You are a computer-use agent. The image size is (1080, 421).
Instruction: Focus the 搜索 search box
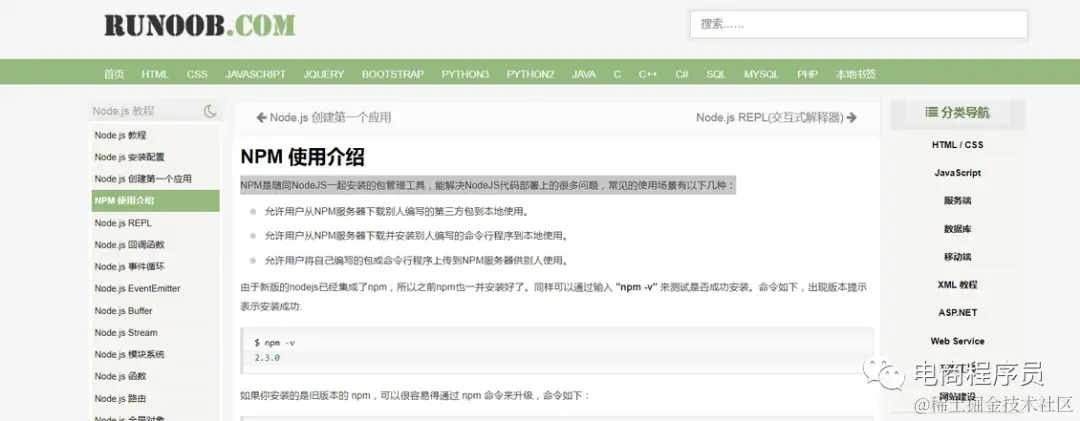(859, 24)
